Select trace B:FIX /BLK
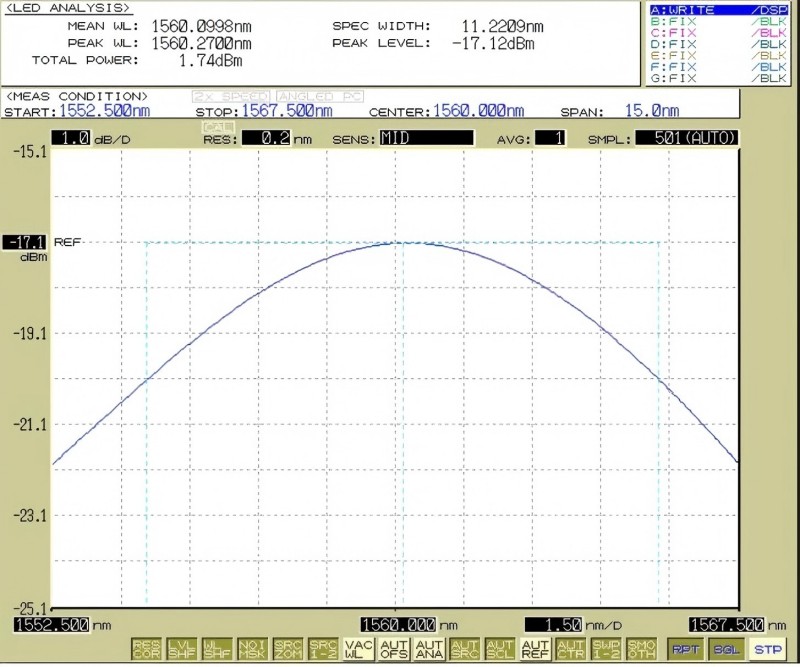This screenshot has height=667, width=800. coord(718,22)
